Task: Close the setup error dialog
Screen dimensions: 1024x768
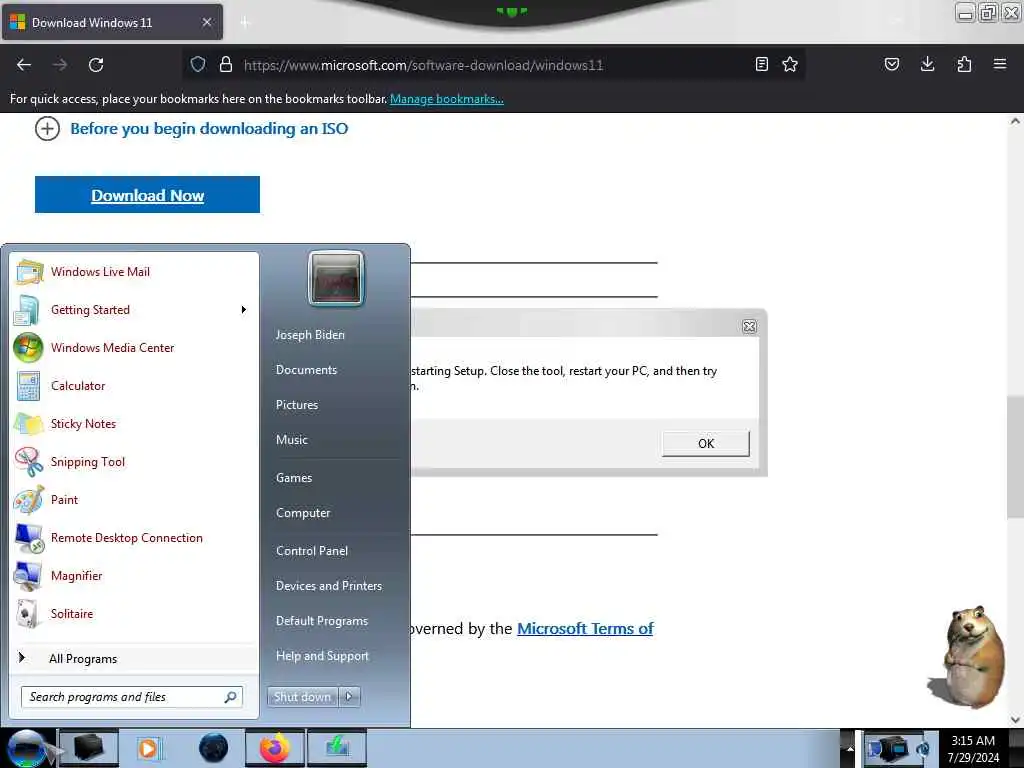Action: (x=749, y=327)
